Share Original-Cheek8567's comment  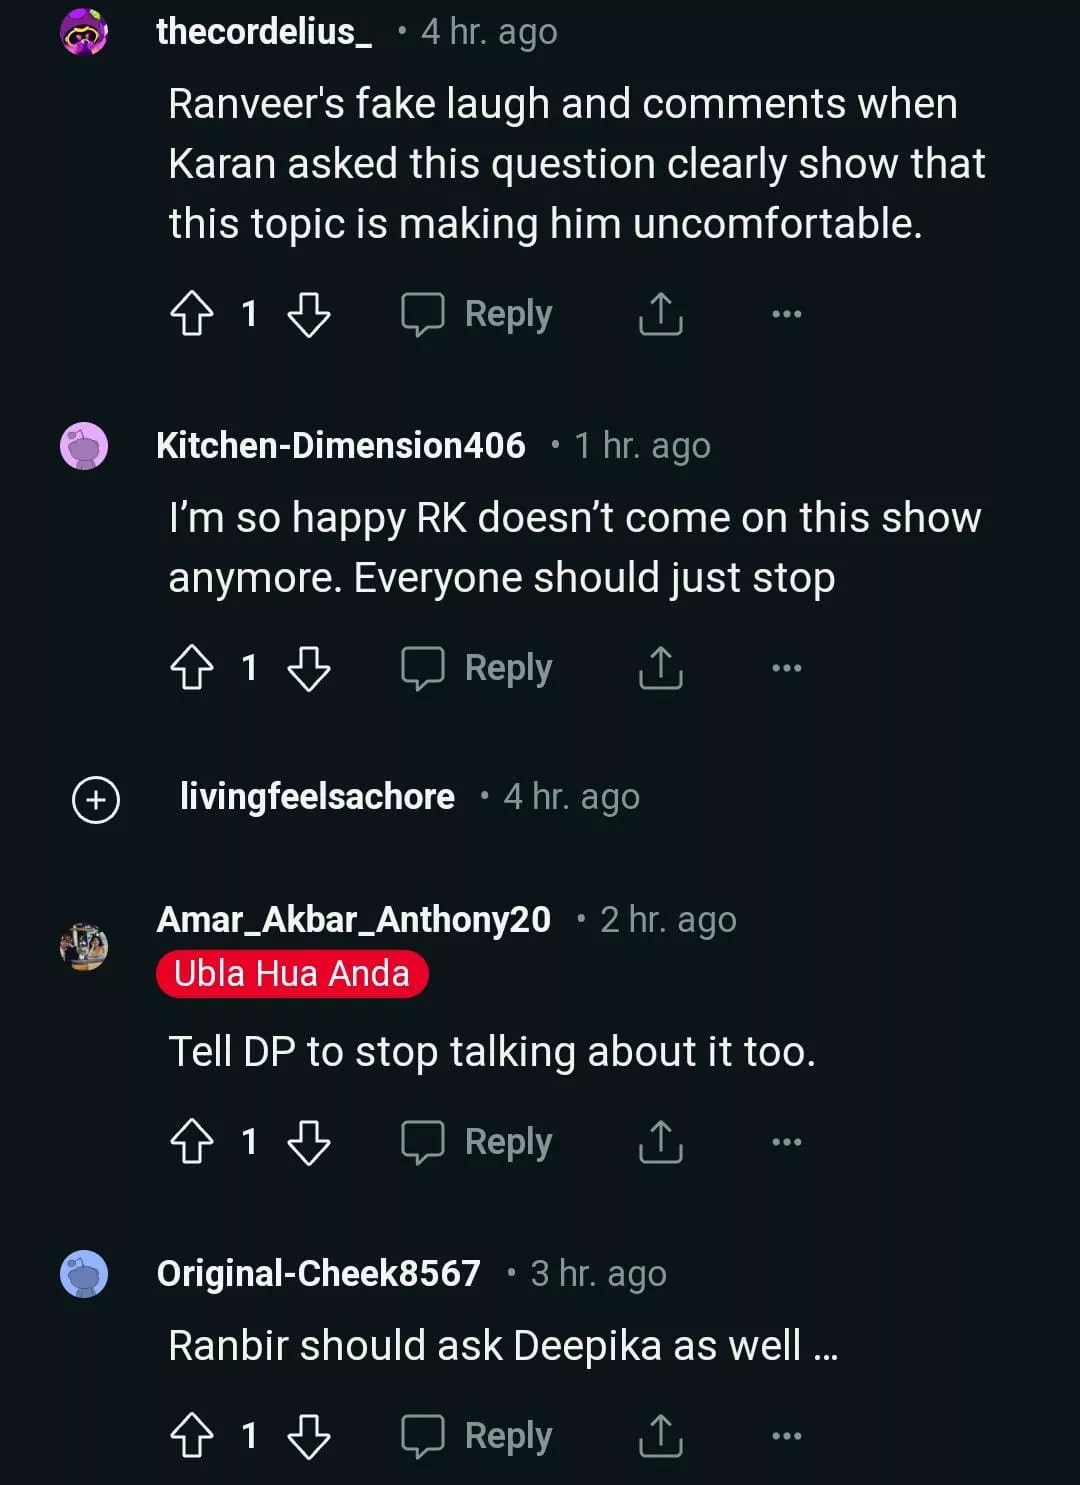click(660, 1436)
